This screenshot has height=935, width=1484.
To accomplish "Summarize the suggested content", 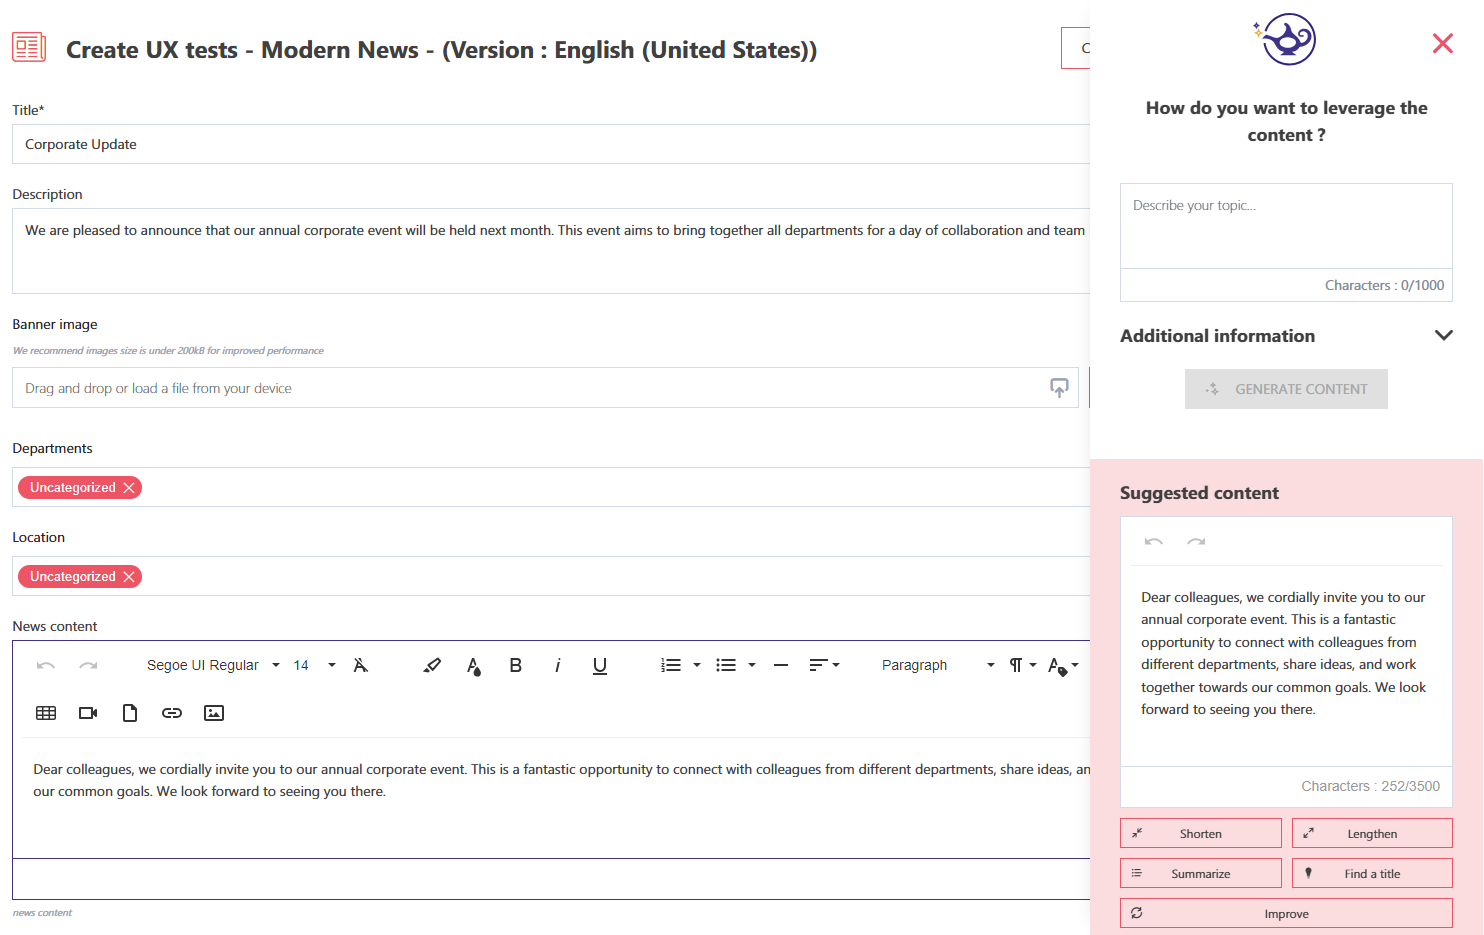I will pyautogui.click(x=1201, y=873).
